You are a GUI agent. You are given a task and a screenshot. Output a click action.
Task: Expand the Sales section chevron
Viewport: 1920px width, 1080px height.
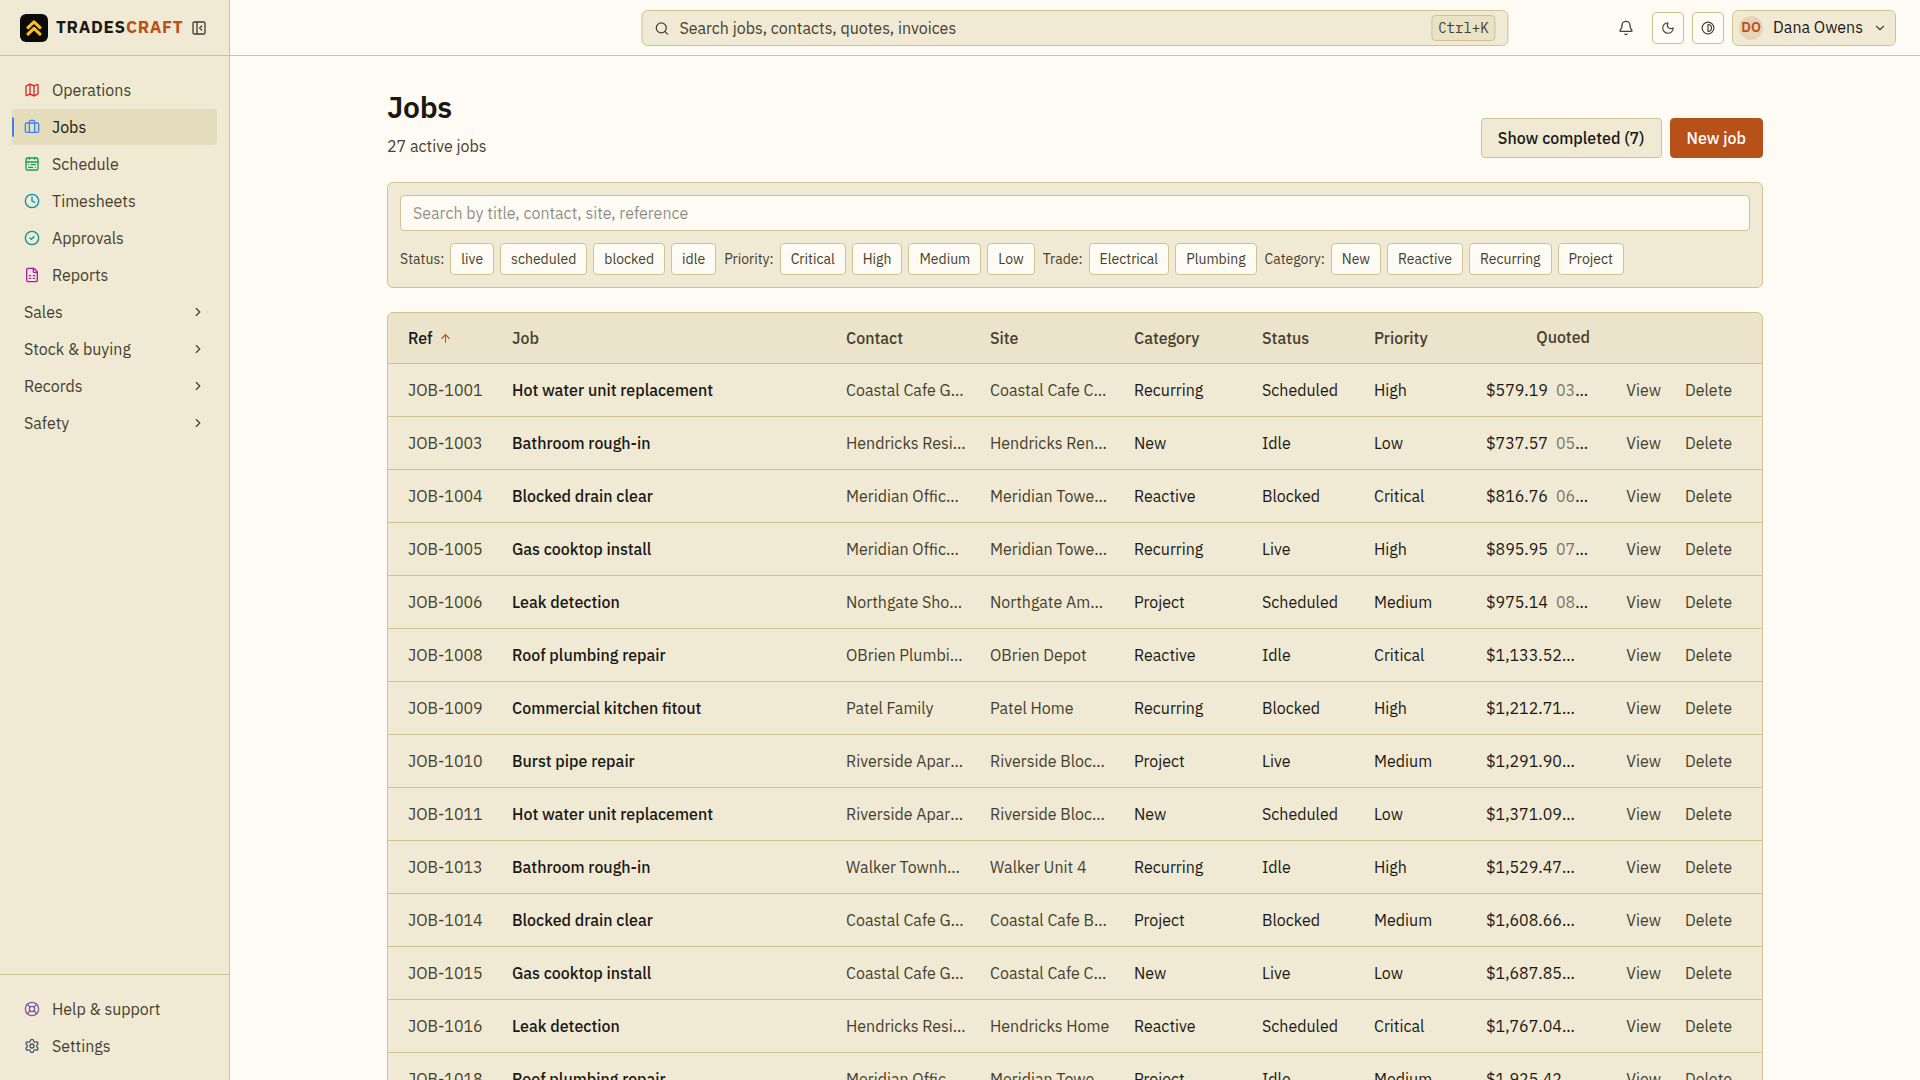(x=198, y=312)
